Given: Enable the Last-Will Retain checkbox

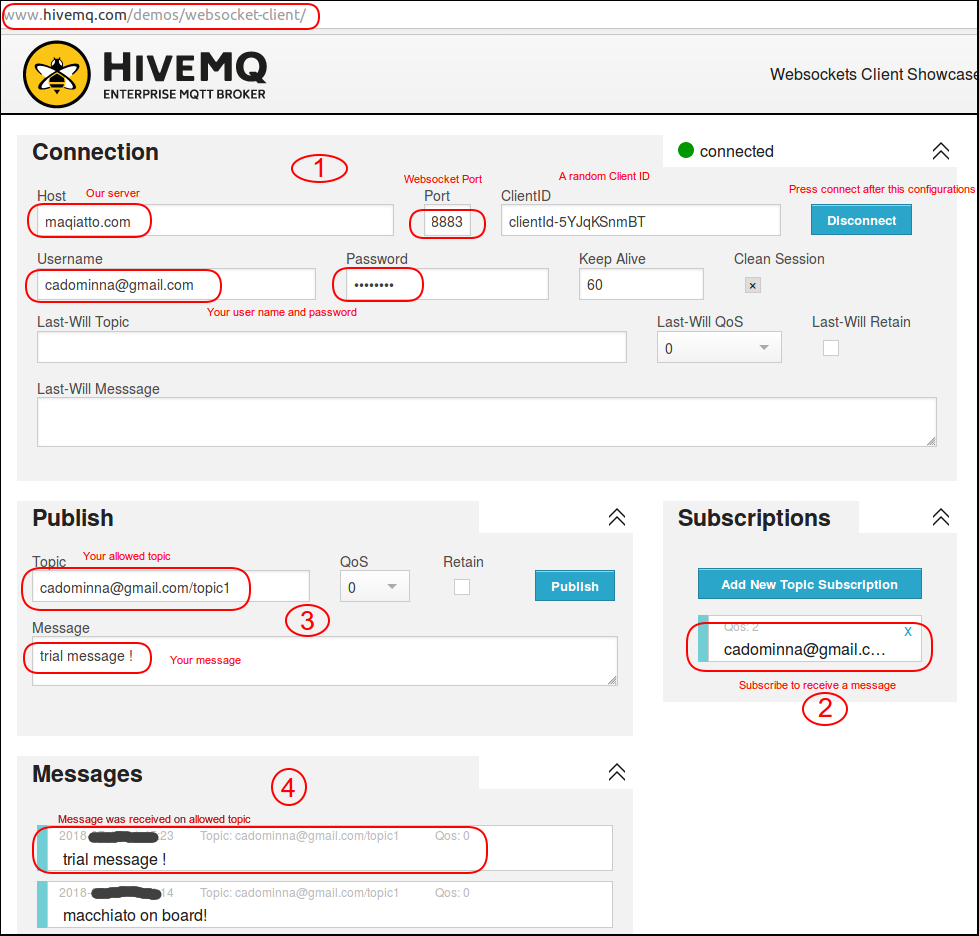Looking at the screenshot, I should click(x=830, y=348).
